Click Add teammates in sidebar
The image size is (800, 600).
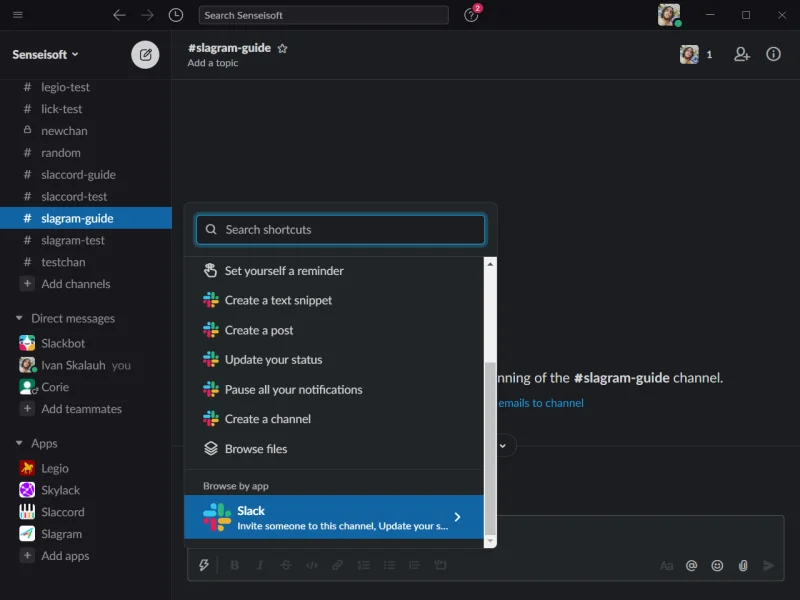tap(82, 409)
